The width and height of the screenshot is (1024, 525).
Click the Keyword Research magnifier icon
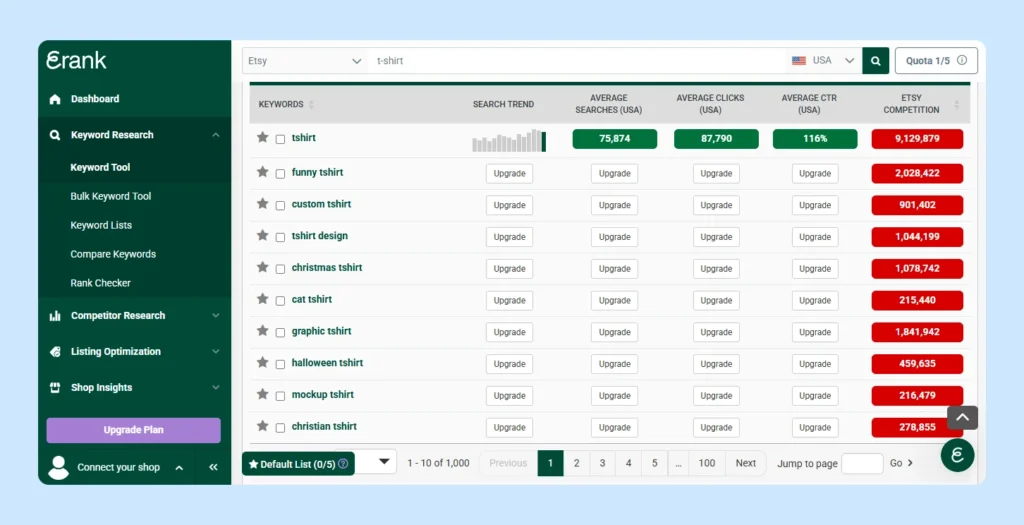click(x=55, y=135)
